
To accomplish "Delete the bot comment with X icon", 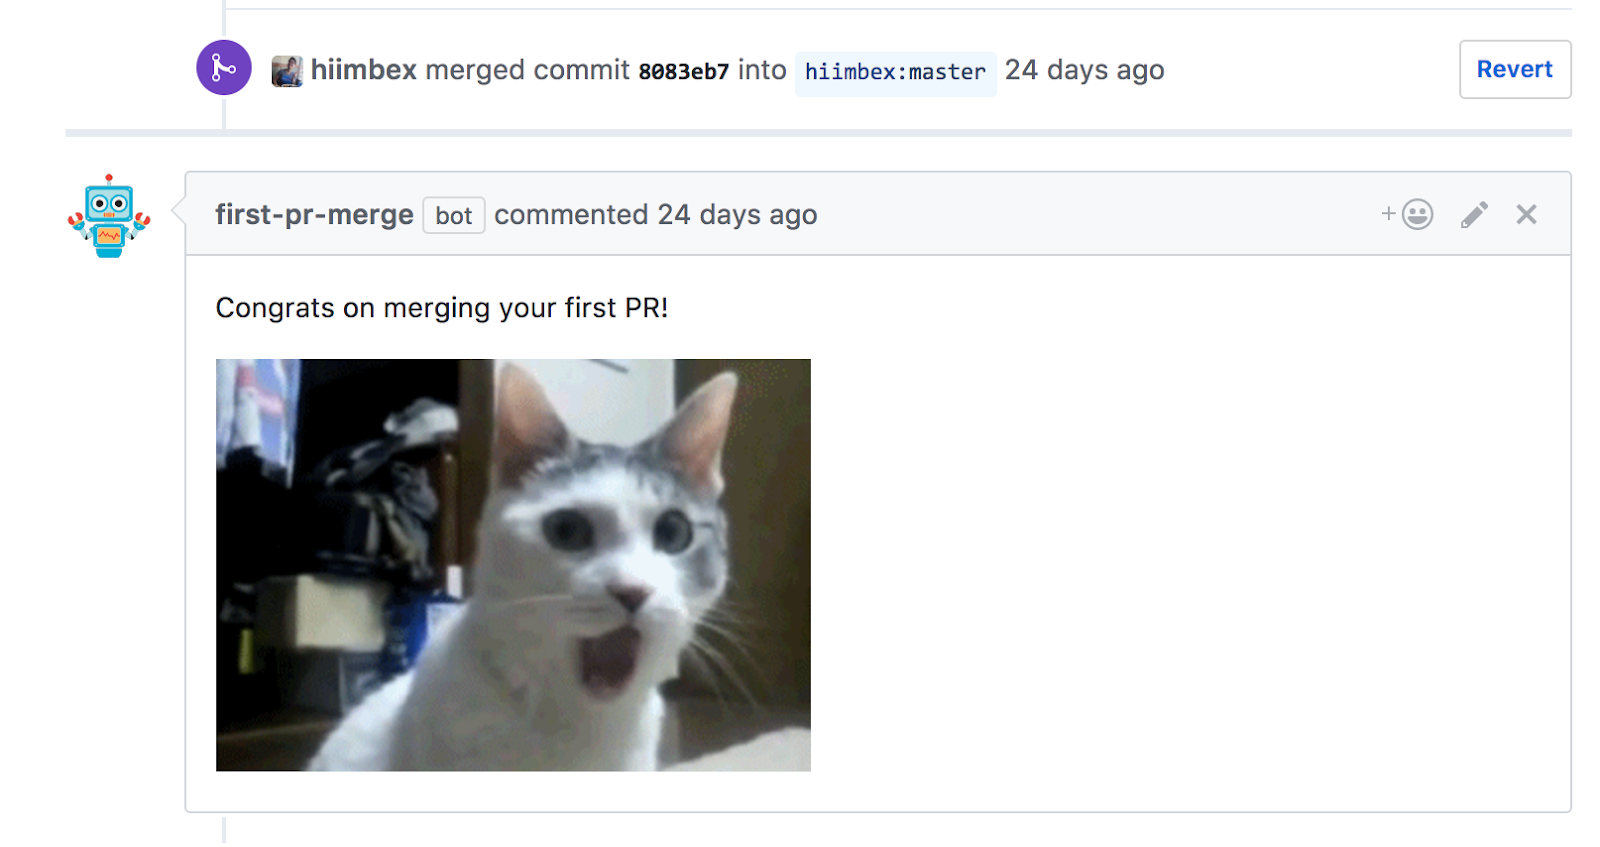I will click(1526, 214).
